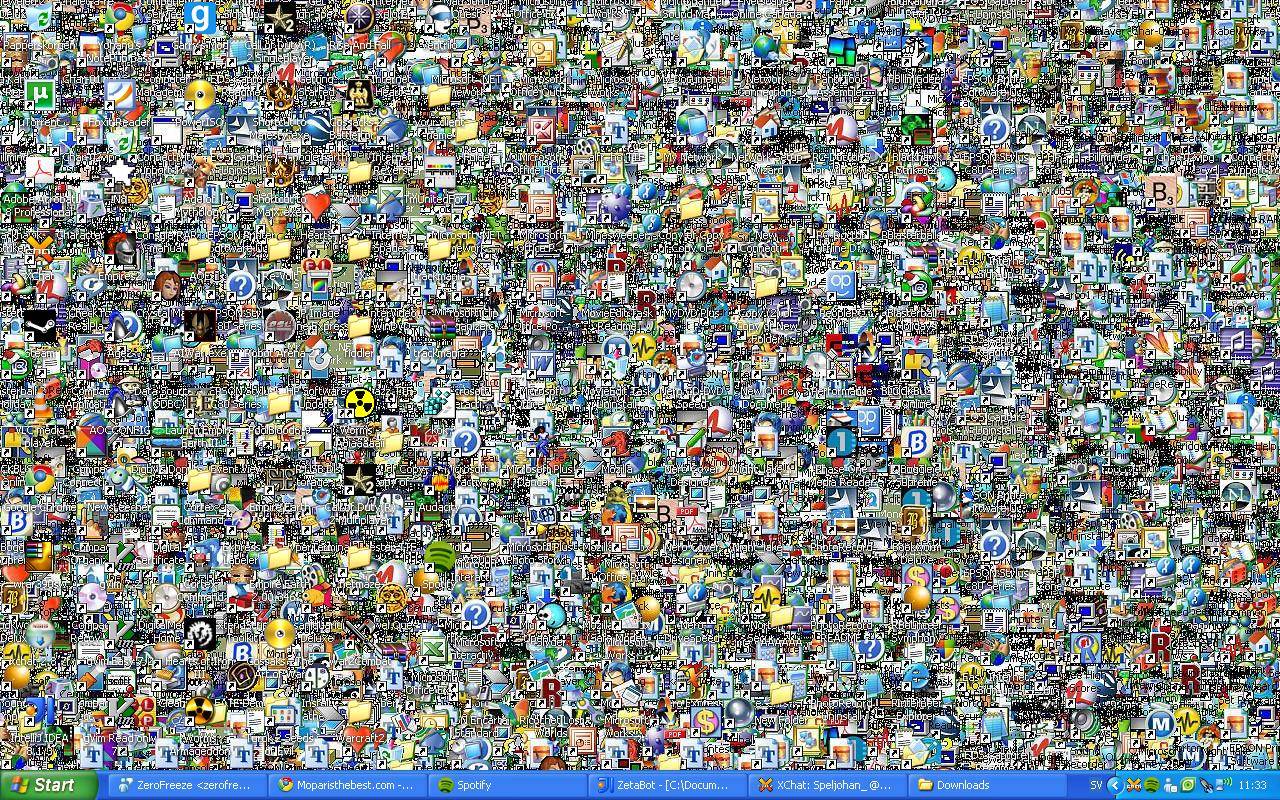Viewport: 1280px width, 800px height.
Task: Switch to the ZetaBot taskbar window
Action: pyautogui.click(x=655, y=786)
